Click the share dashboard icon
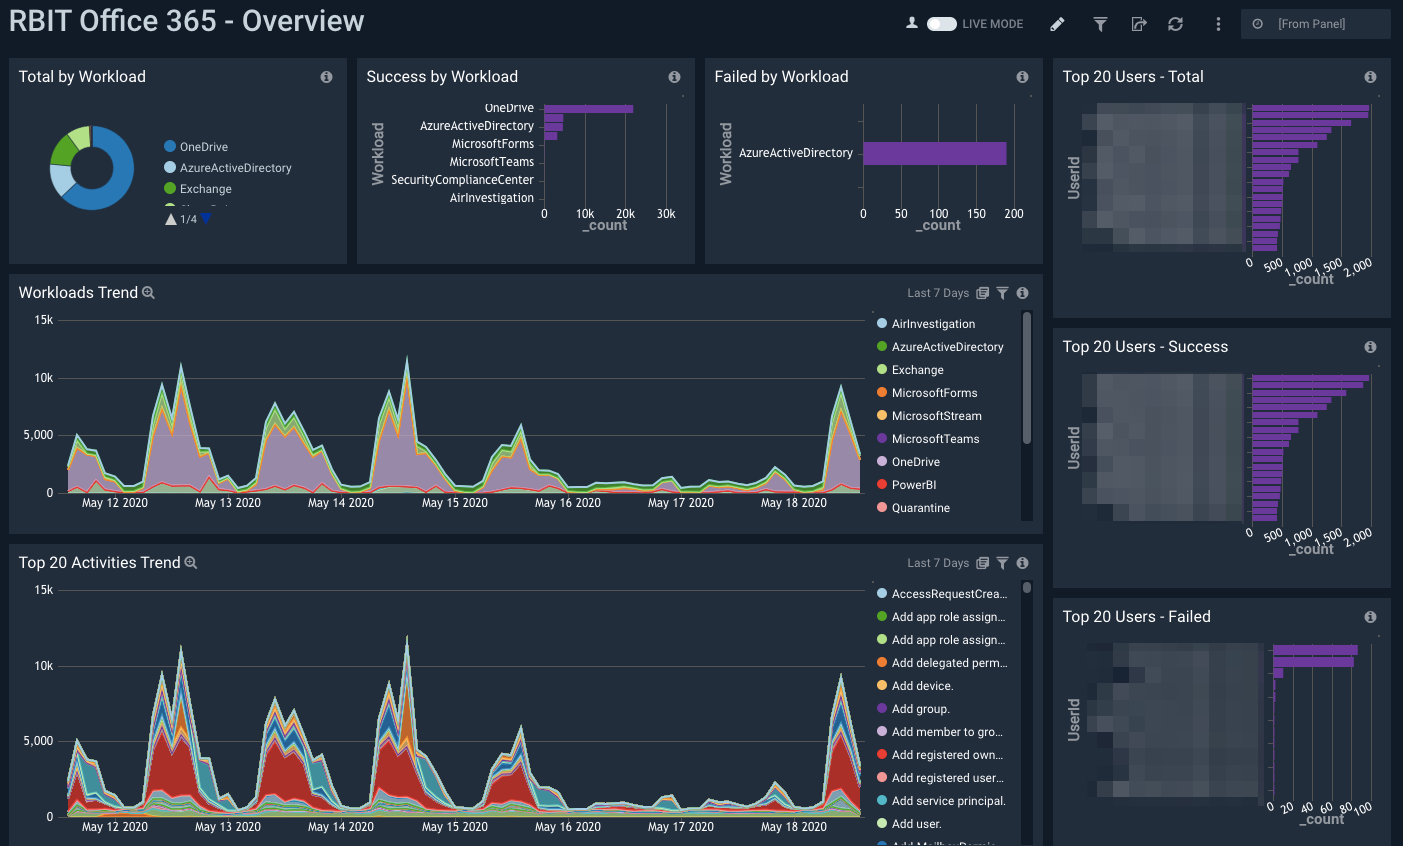The image size is (1403, 846). tap(1139, 24)
